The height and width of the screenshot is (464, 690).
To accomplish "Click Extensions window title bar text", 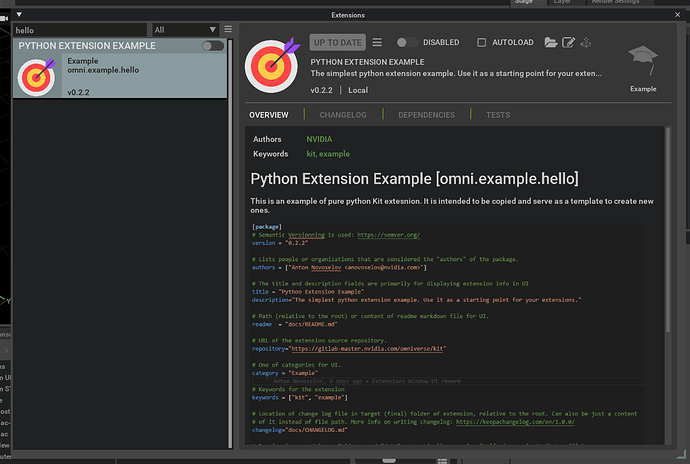I will [x=348, y=15].
